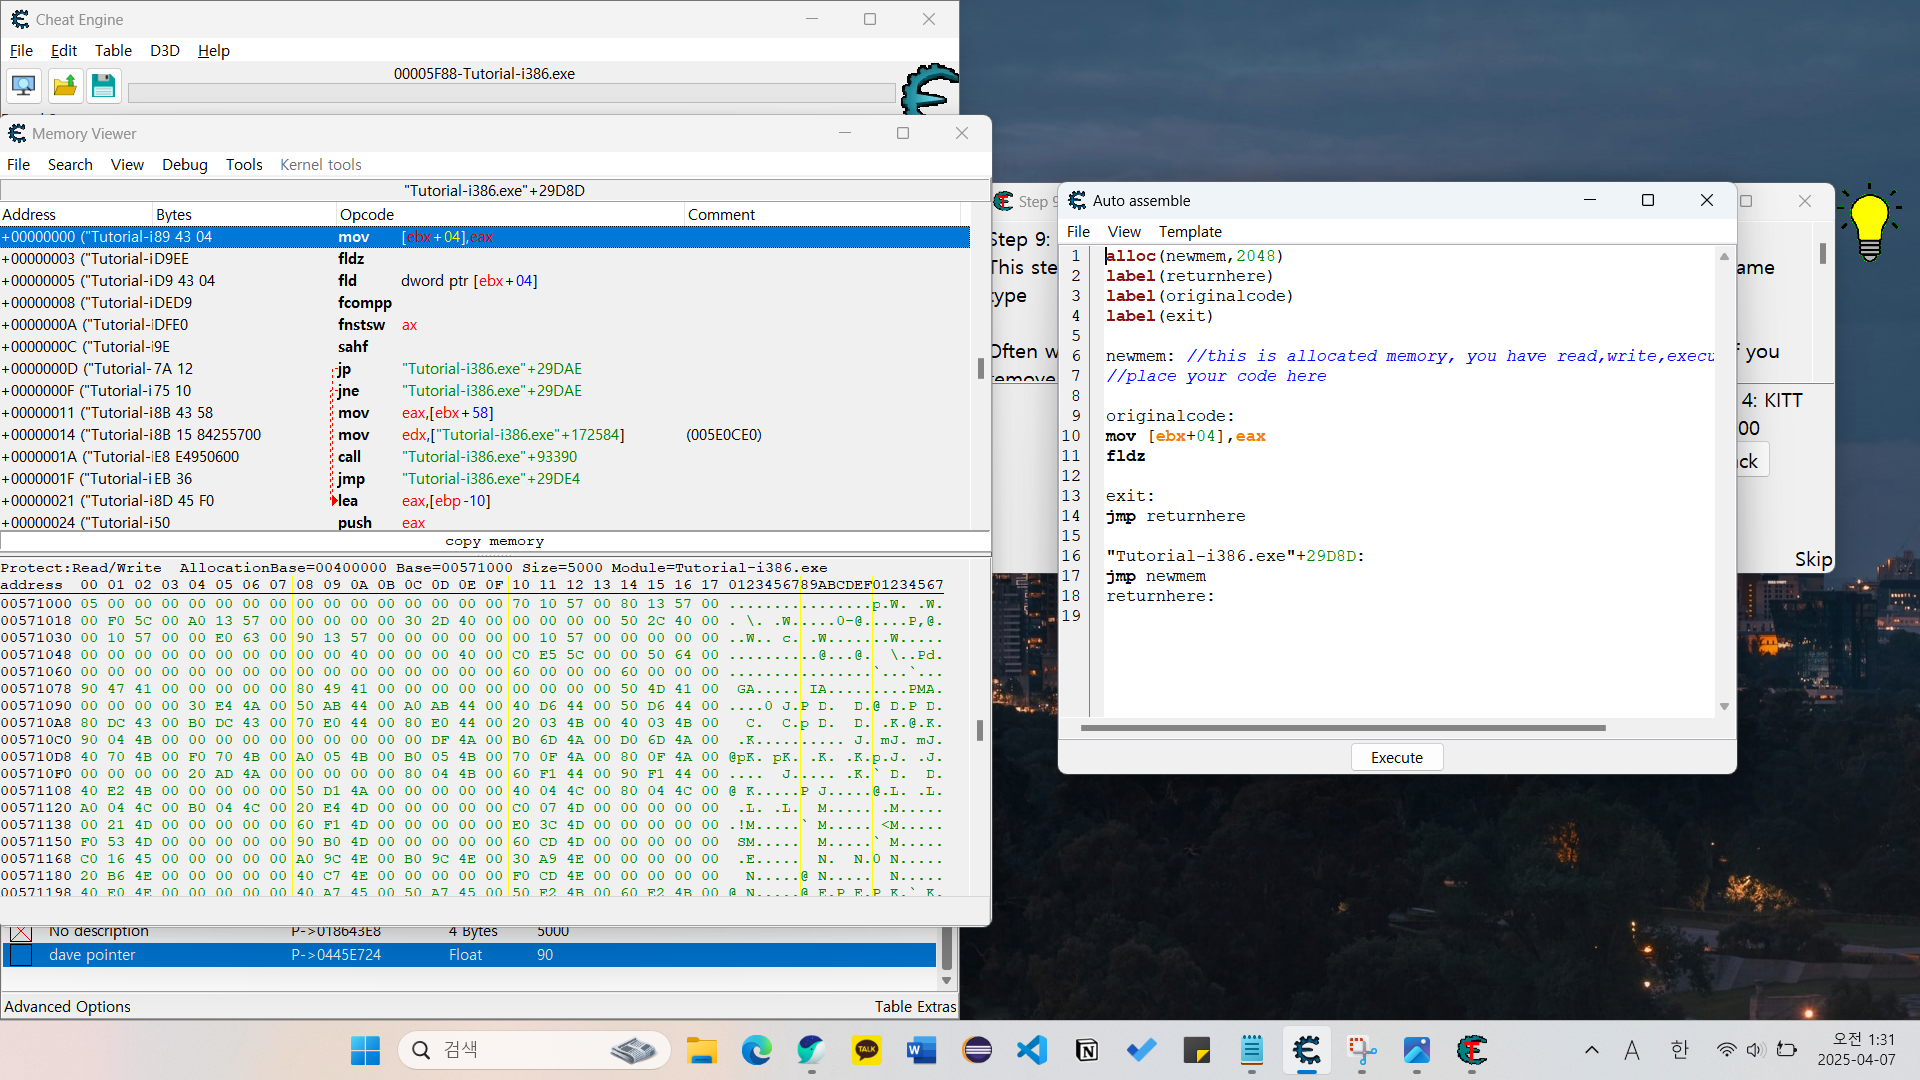Click the Cheat Engine logo at the top right
Viewport: 1920px width, 1080px height.
[x=929, y=89]
